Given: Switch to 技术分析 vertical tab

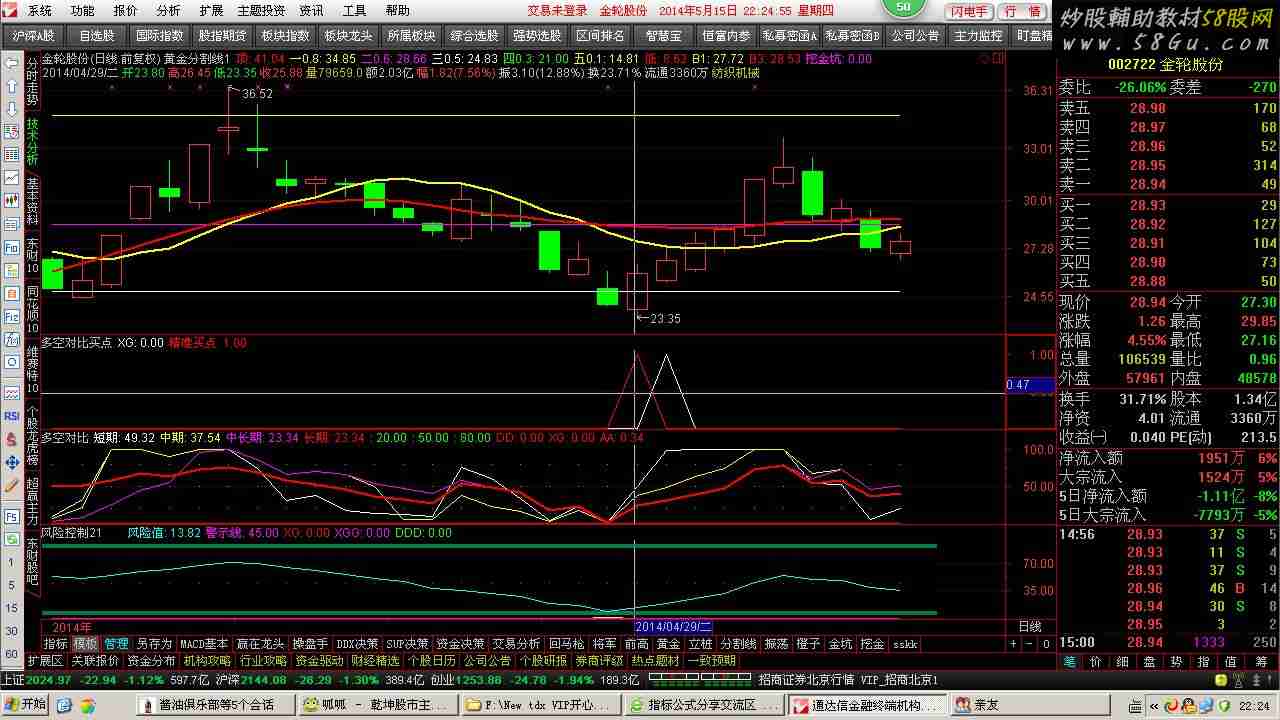Looking at the screenshot, I should [32, 143].
